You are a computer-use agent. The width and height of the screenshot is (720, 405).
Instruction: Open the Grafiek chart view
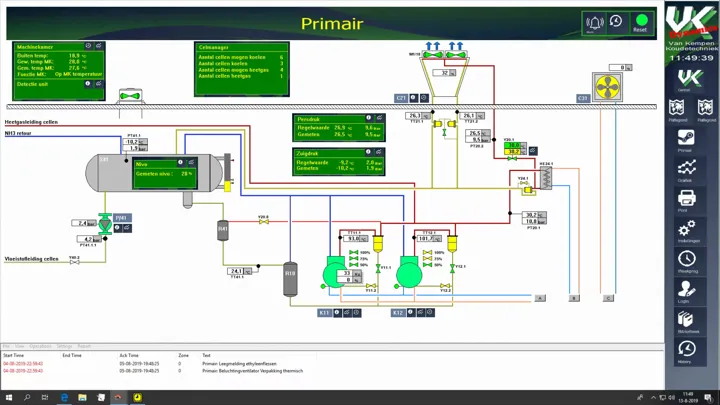686,170
